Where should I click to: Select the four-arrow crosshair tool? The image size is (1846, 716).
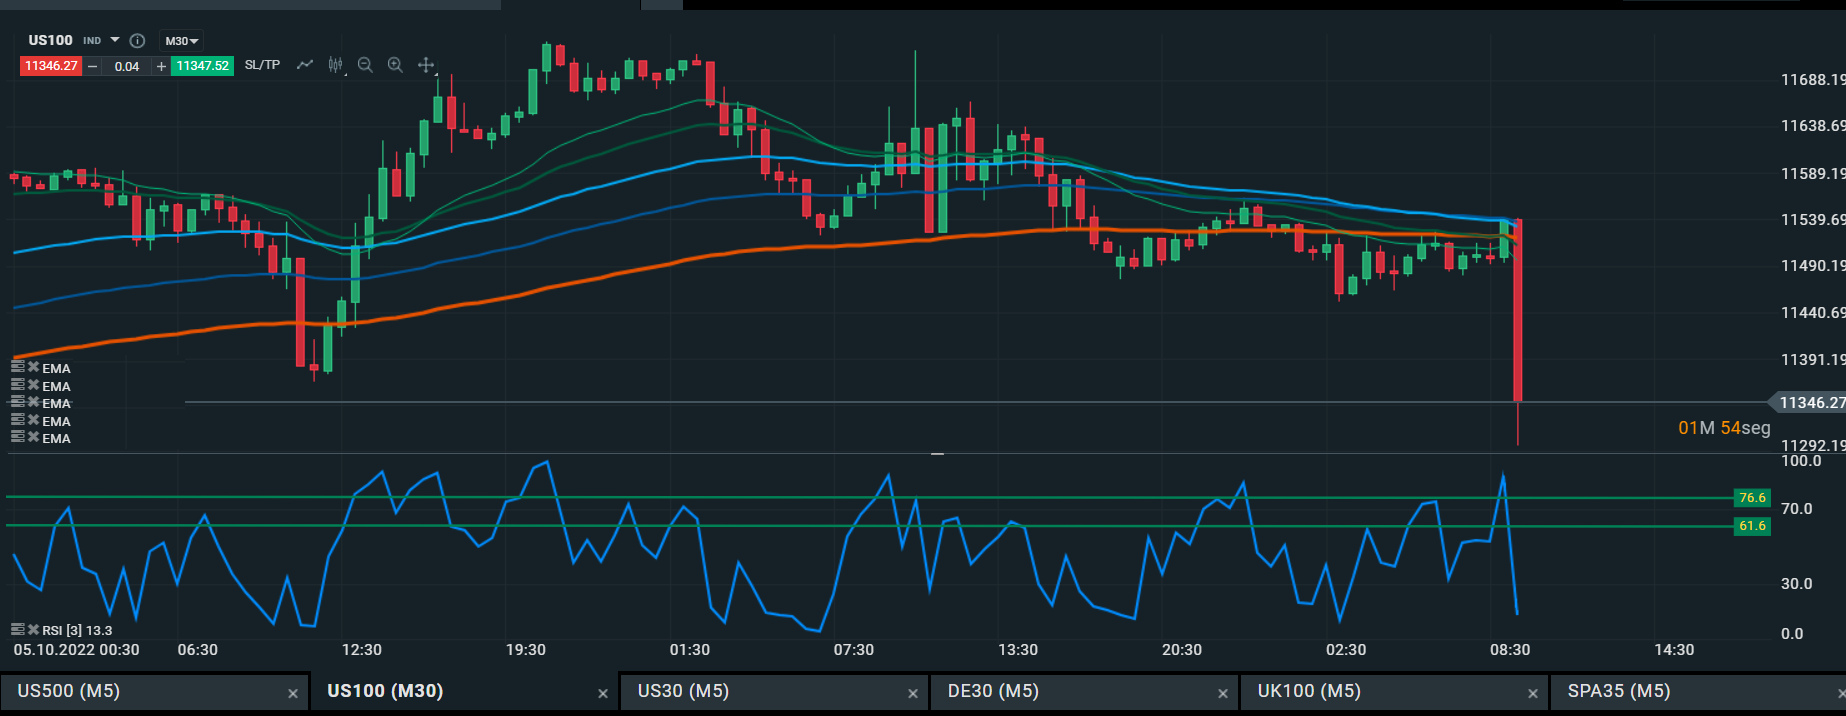(426, 65)
